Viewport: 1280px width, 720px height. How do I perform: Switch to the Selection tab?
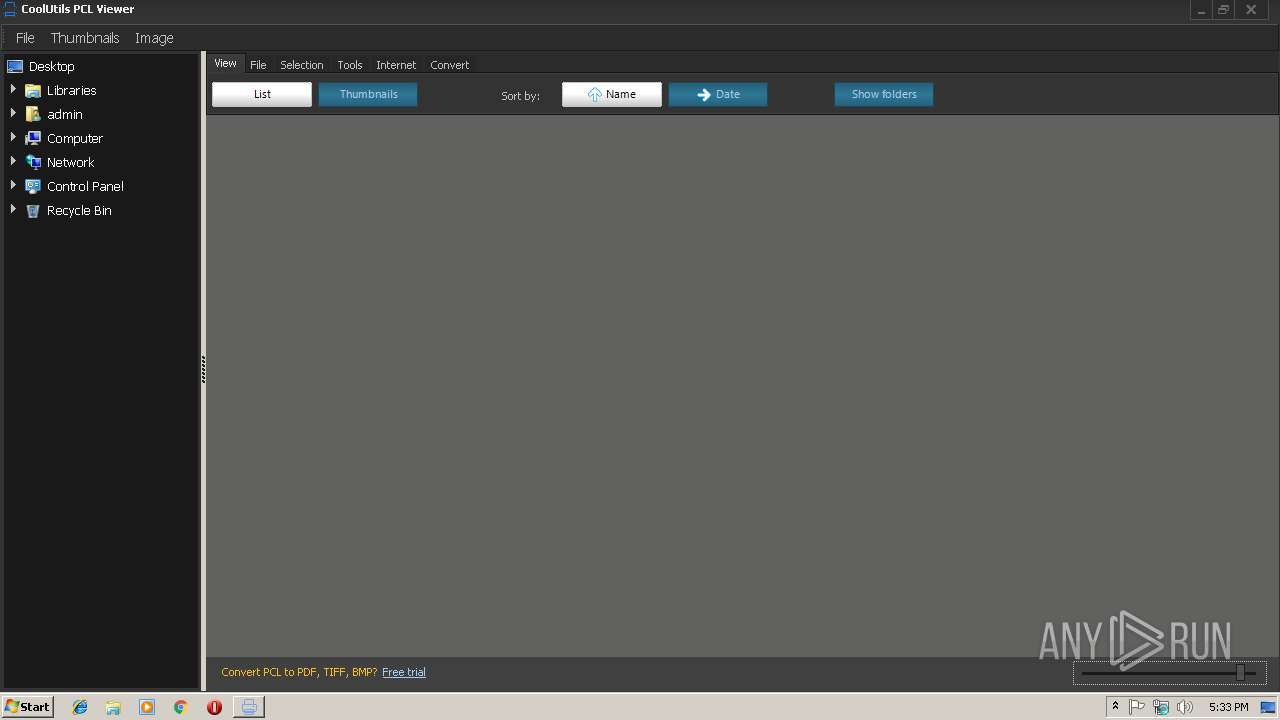pos(301,65)
